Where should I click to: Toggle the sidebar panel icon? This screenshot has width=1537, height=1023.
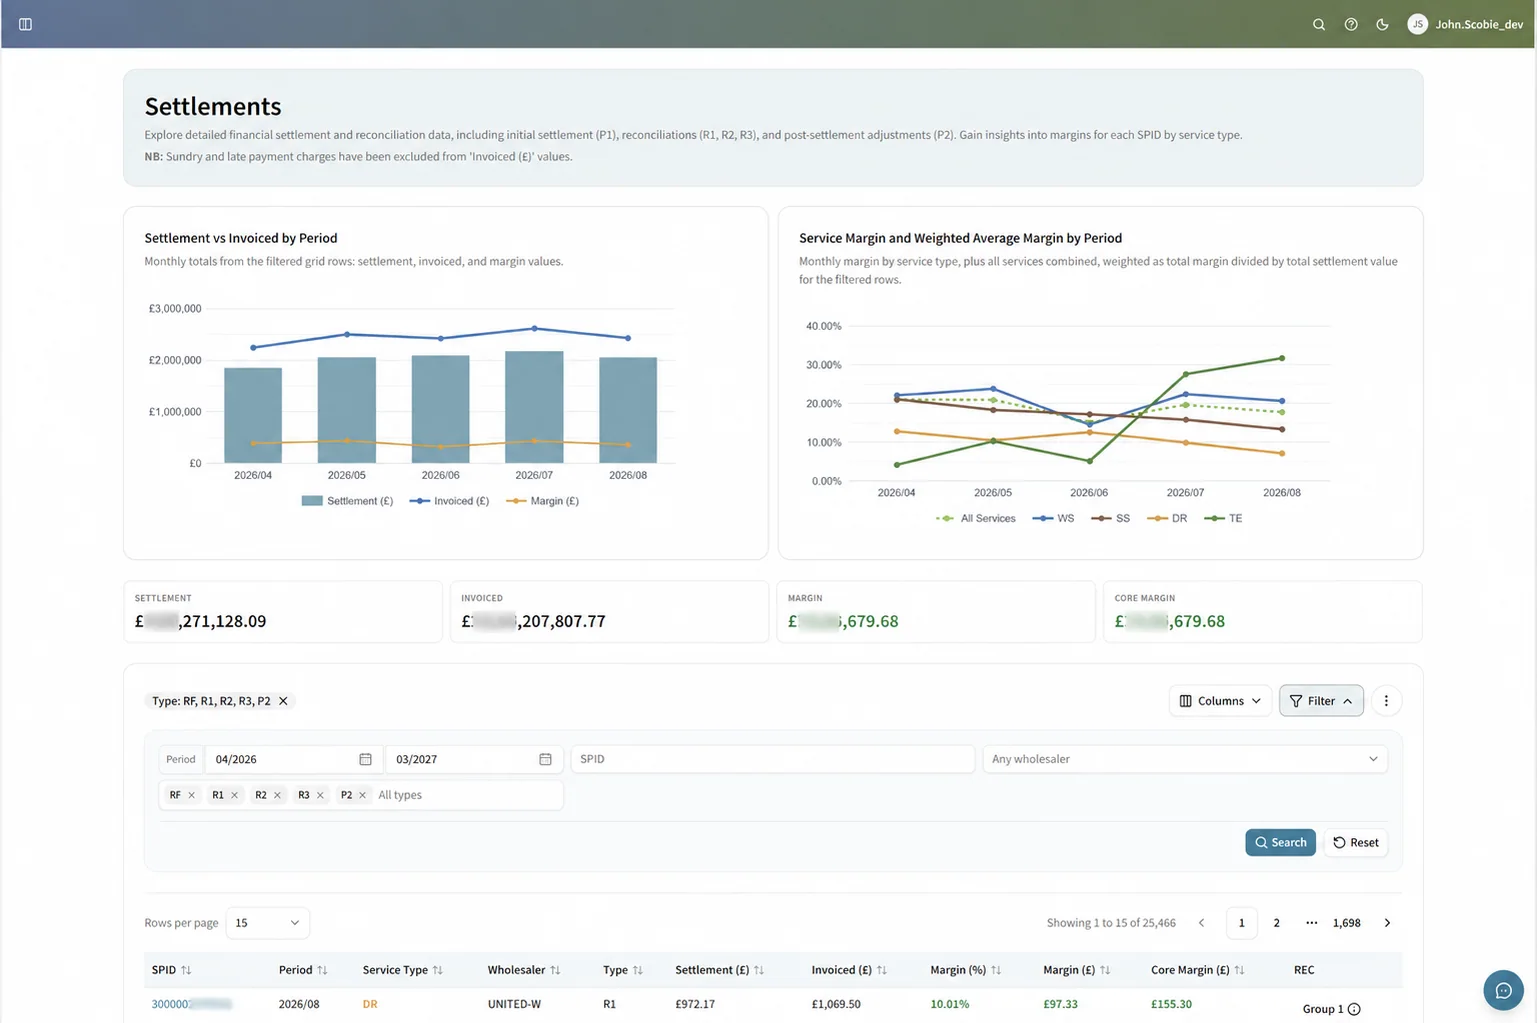(x=25, y=24)
